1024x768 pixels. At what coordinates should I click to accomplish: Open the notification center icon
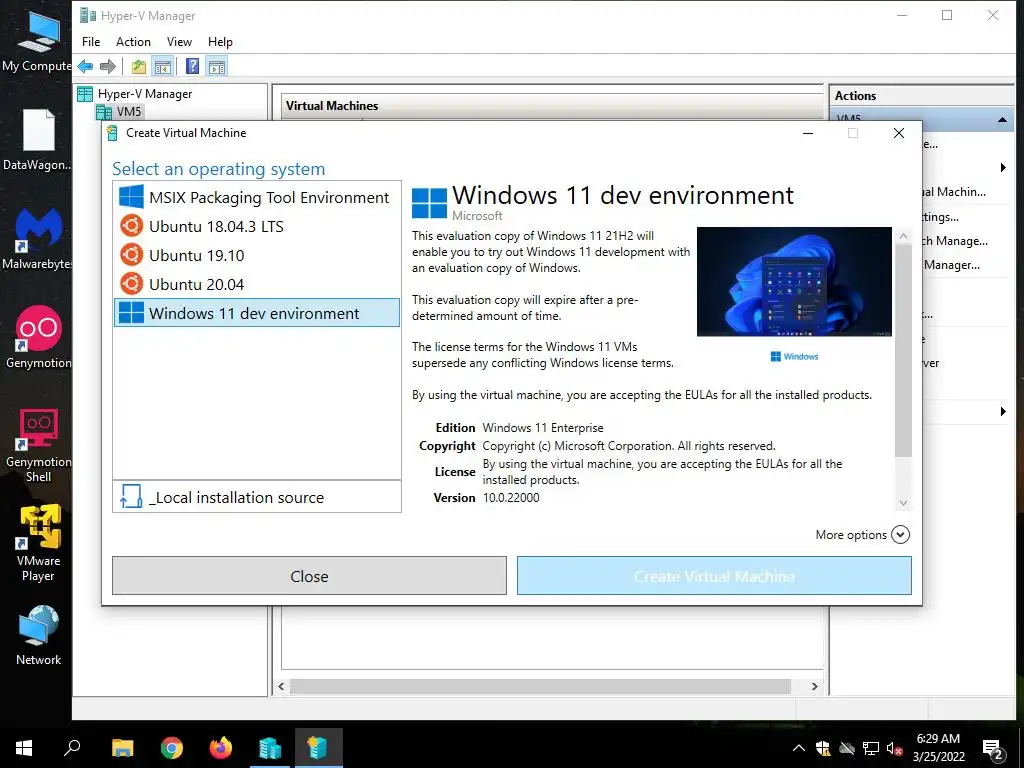pos(993,750)
